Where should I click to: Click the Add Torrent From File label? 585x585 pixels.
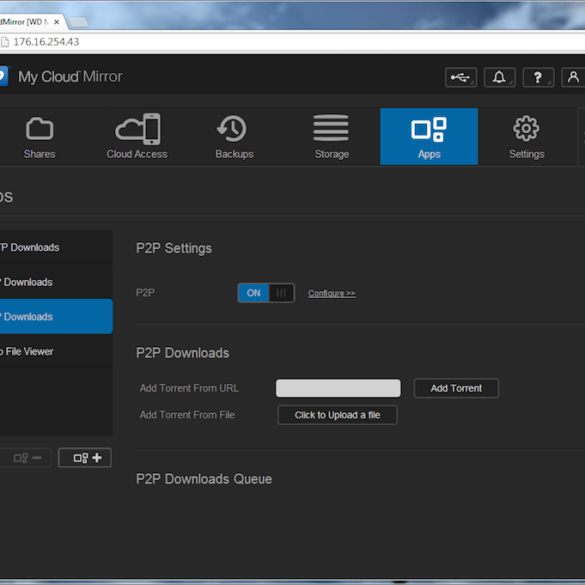(x=187, y=415)
